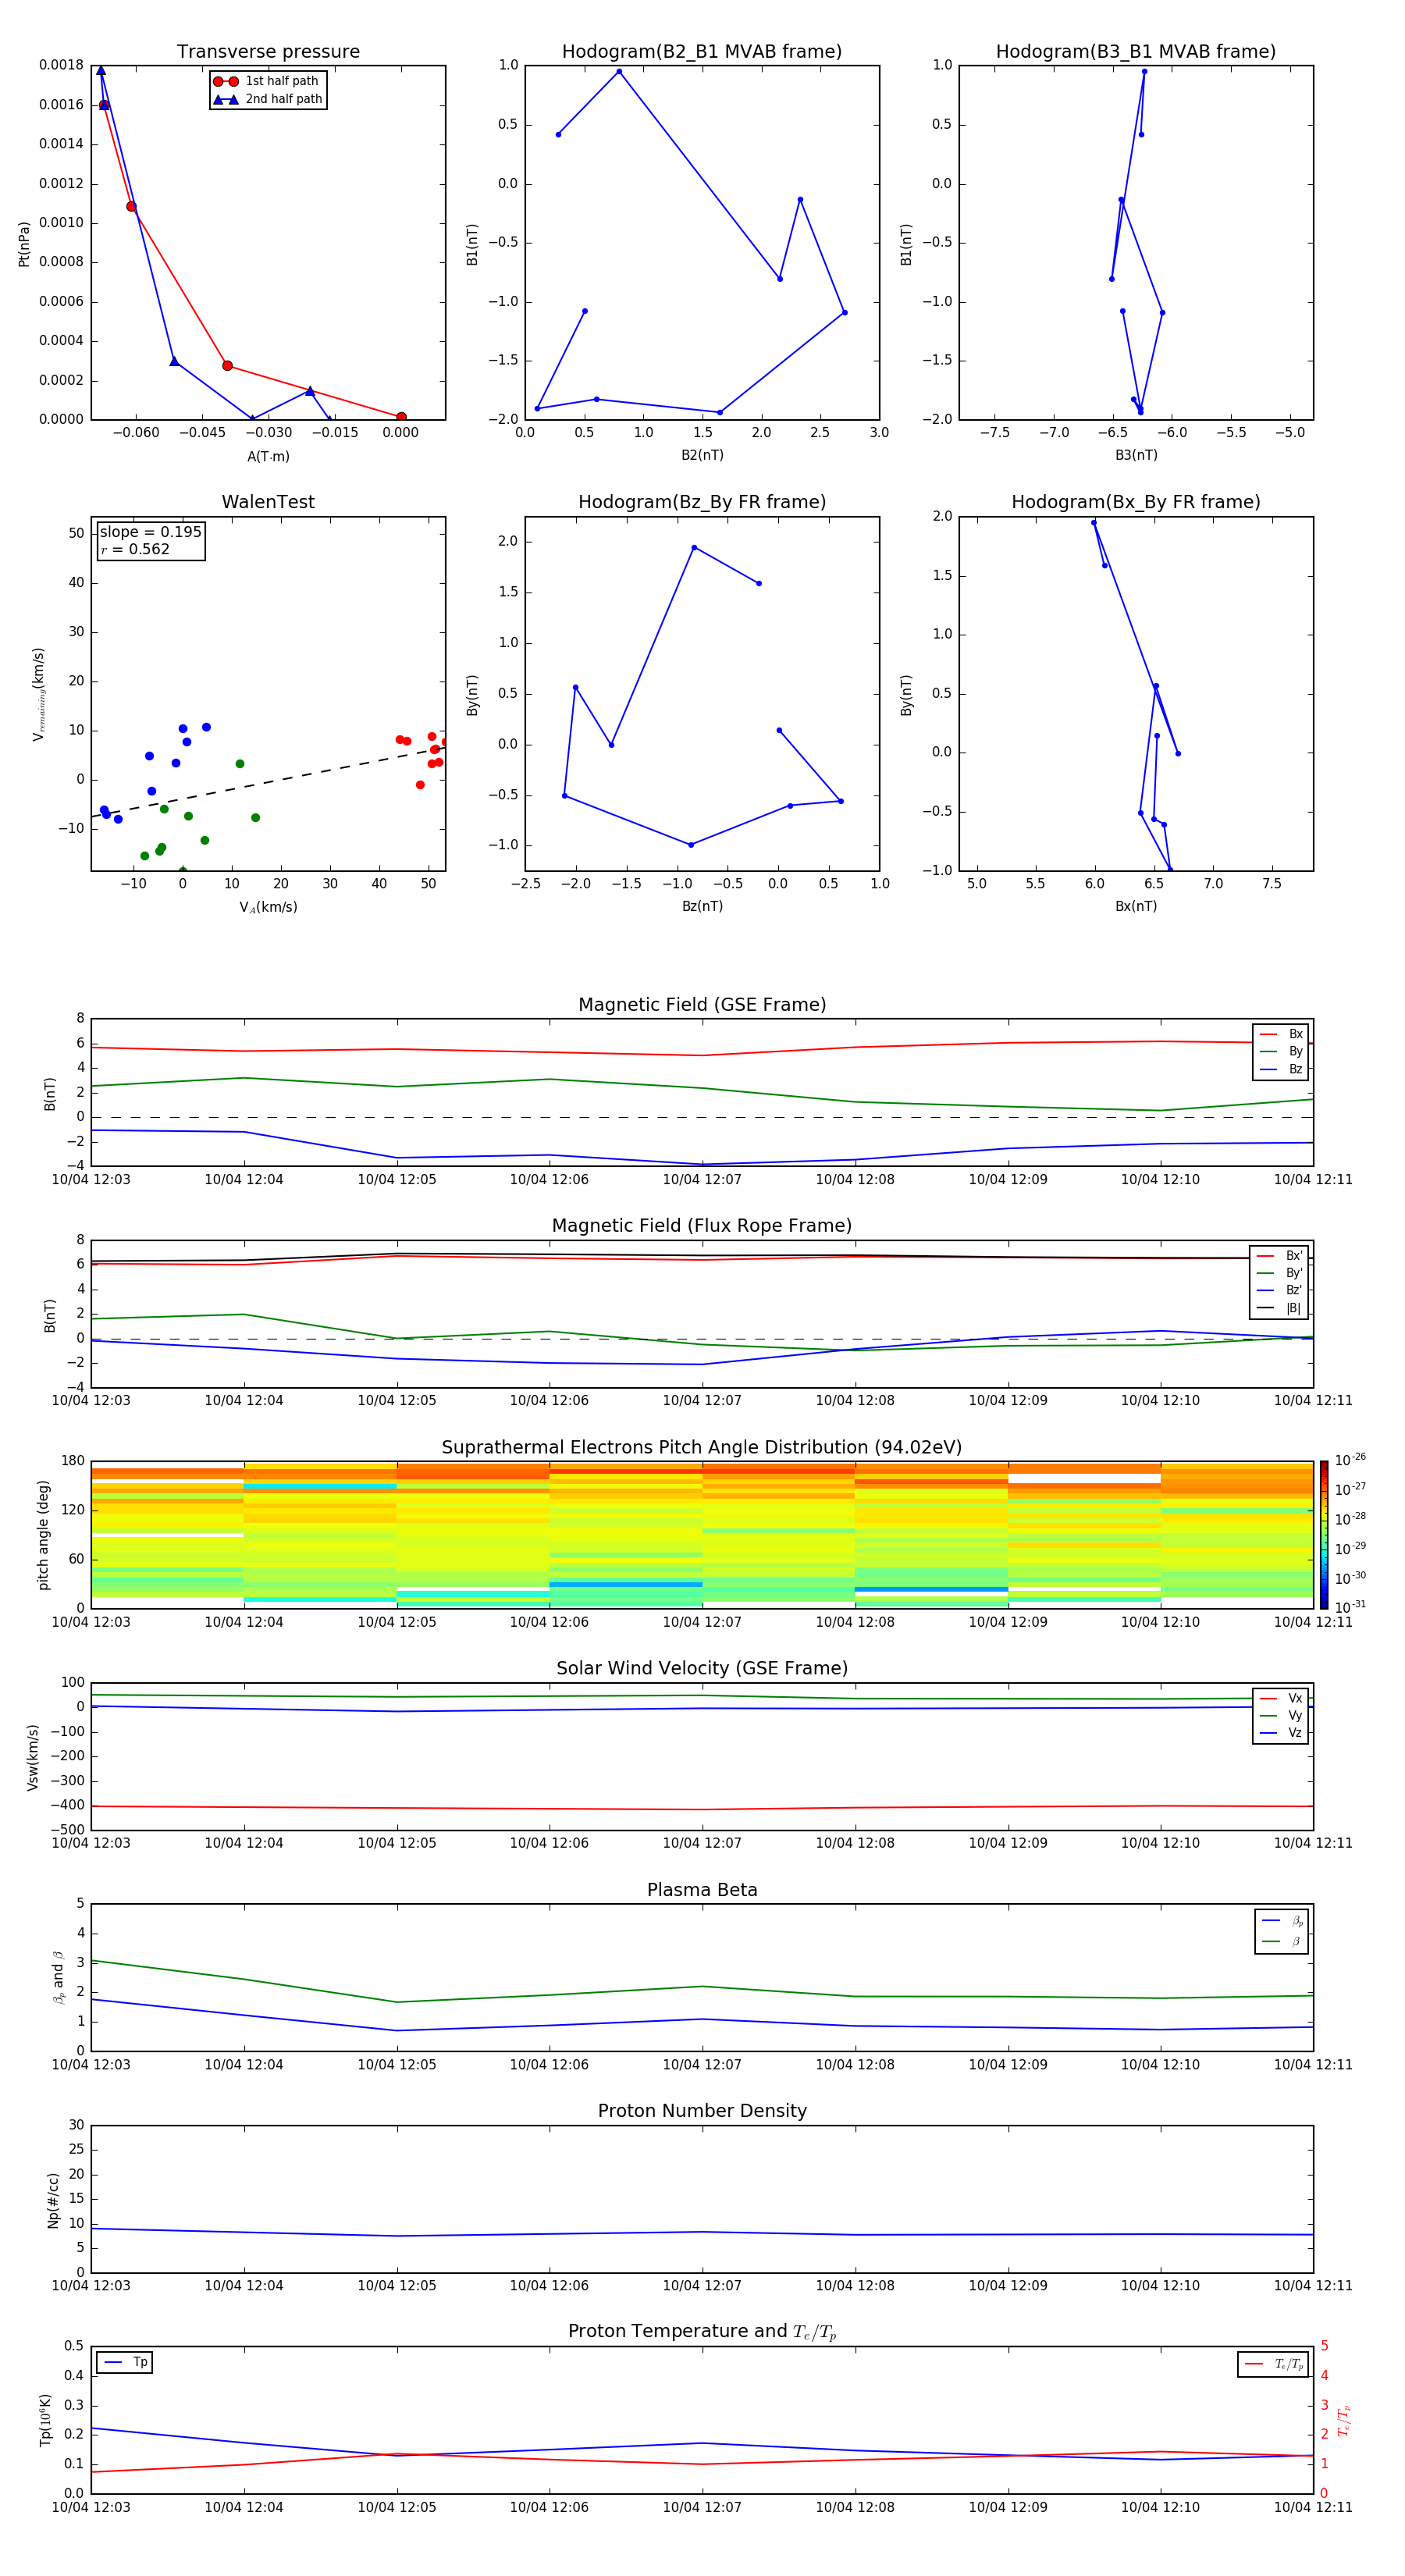Click the 'Solar Wind Velocity (GSE Frame)' title

(702, 1669)
